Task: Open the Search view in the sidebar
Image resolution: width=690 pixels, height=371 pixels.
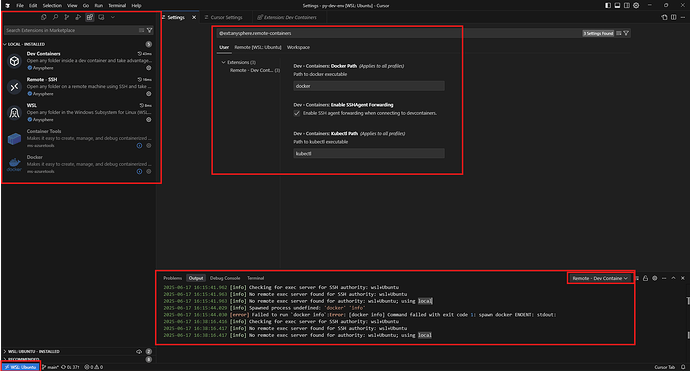Action: (x=55, y=17)
